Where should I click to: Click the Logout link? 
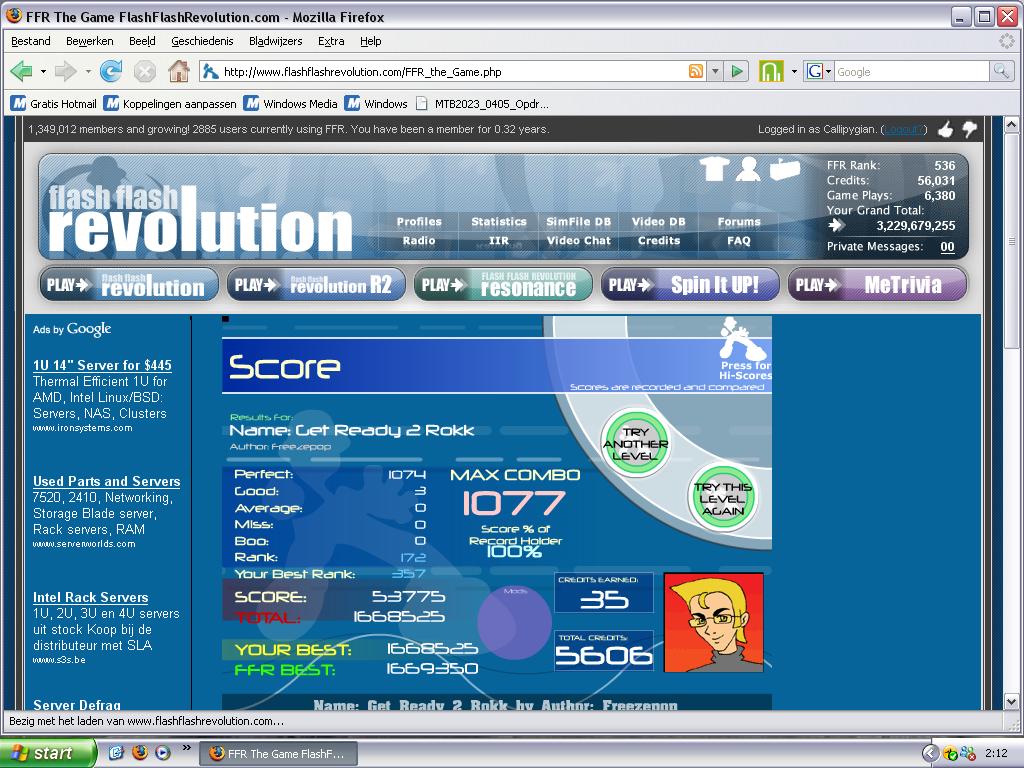pyautogui.click(x=903, y=129)
